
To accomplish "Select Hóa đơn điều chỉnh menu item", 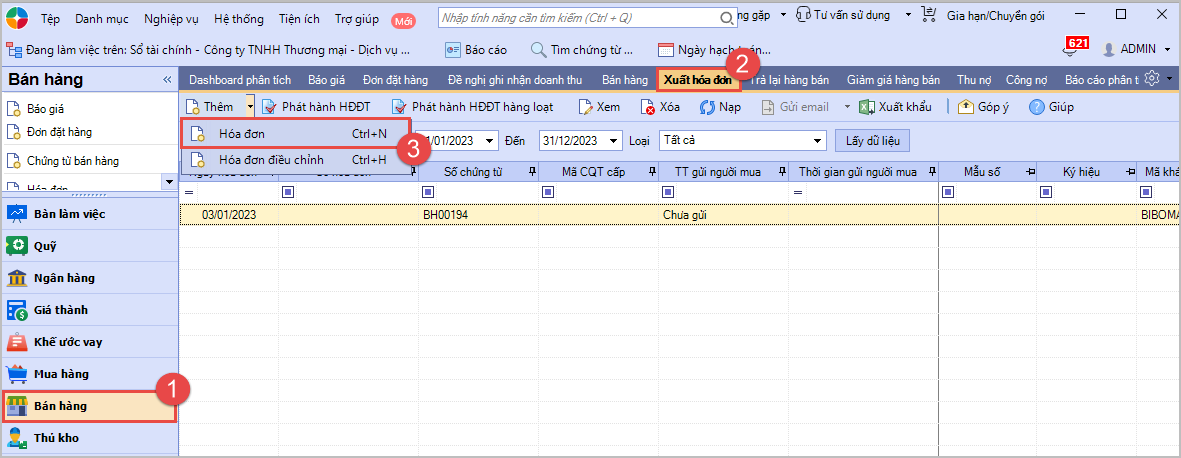I will point(271,160).
